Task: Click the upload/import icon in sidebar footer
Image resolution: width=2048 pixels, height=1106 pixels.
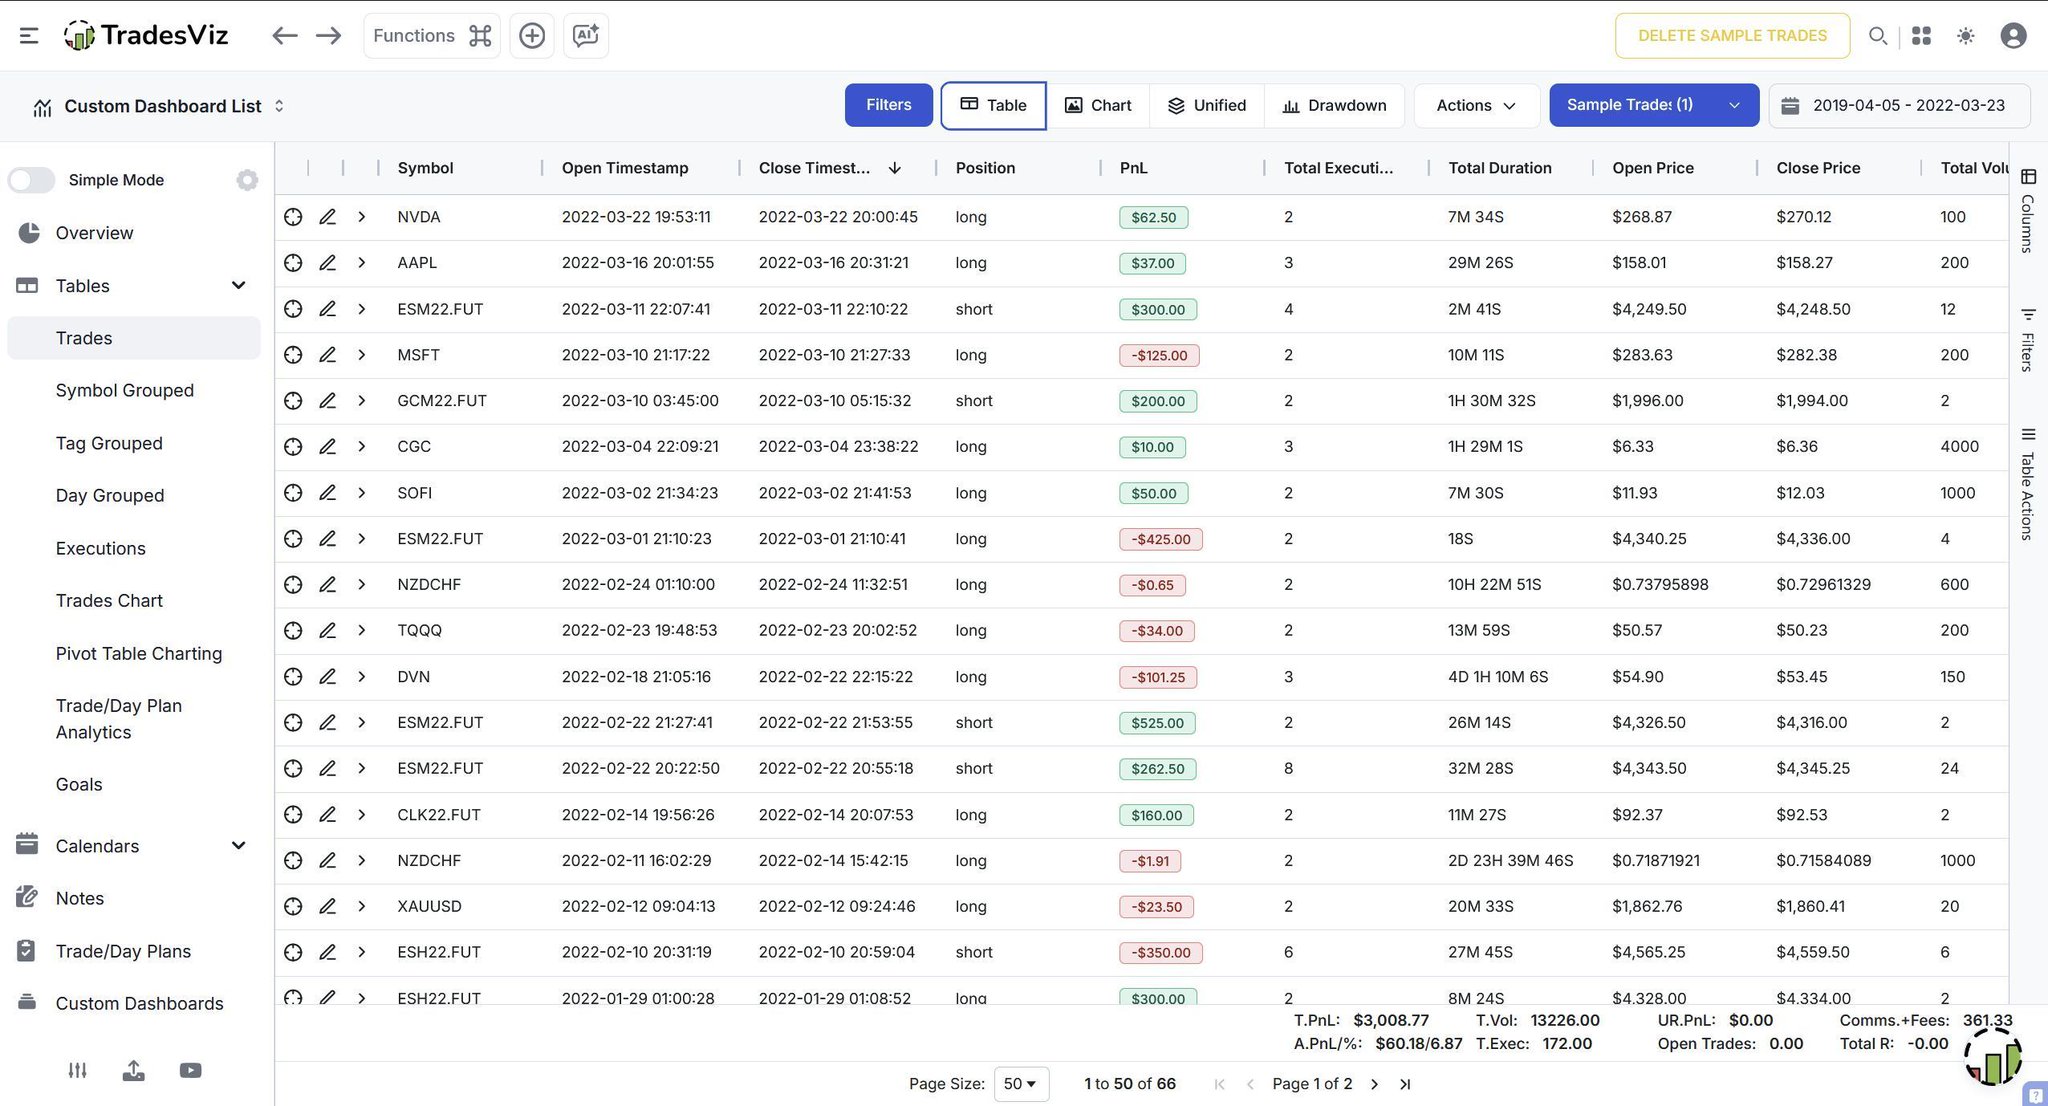Action: [x=133, y=1070]
